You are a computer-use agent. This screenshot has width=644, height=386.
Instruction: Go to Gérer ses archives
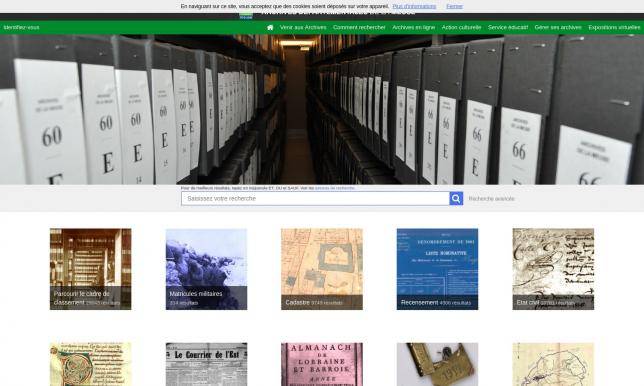[558, 28]
